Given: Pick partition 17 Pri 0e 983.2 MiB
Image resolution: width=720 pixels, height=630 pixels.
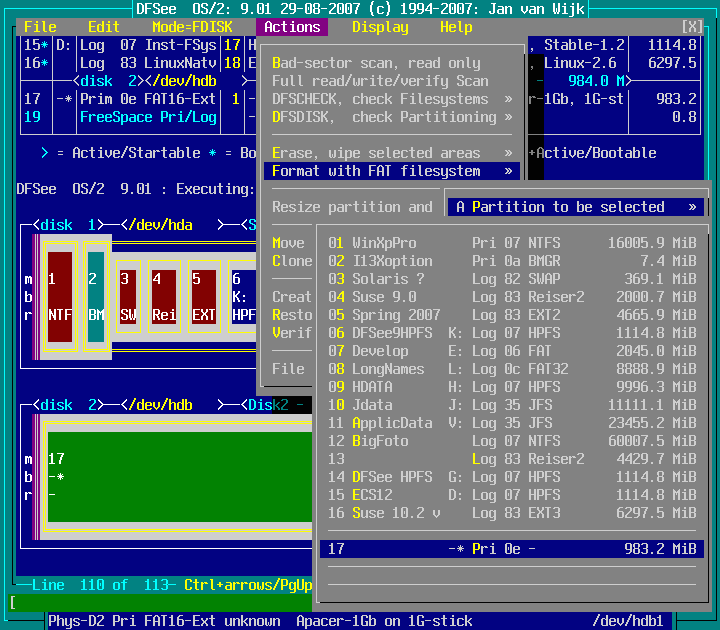Looking at the screenshot, I should tap(511, 549).
